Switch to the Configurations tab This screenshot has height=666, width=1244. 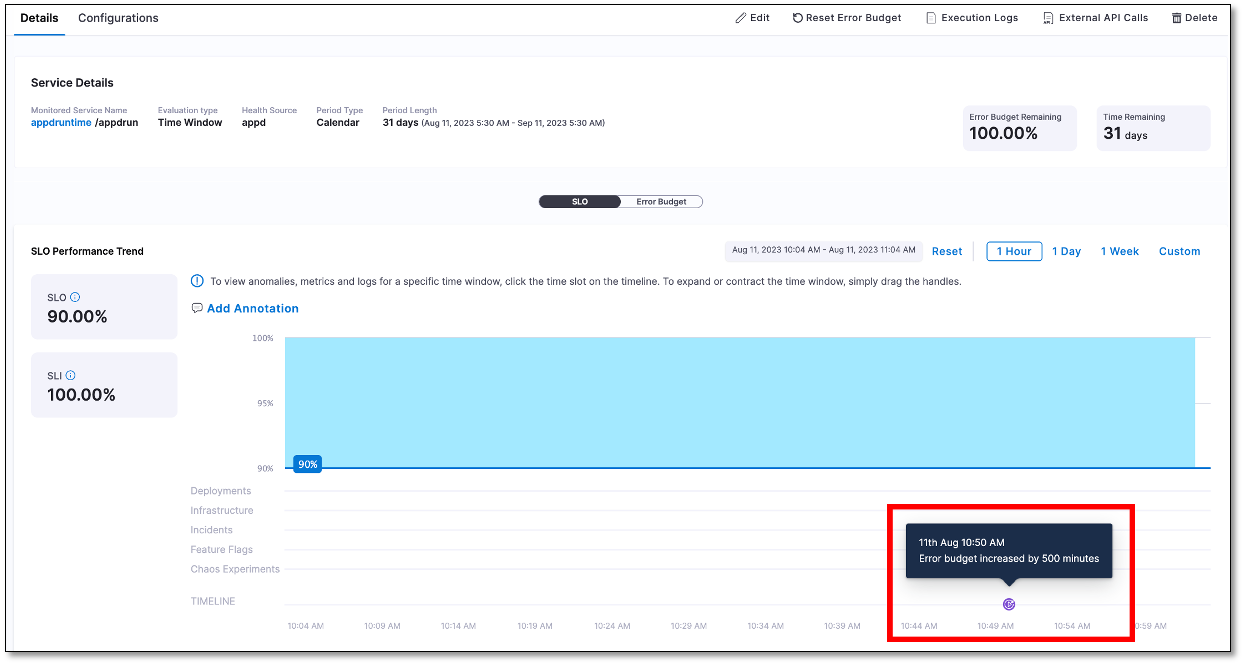(118, 18)
